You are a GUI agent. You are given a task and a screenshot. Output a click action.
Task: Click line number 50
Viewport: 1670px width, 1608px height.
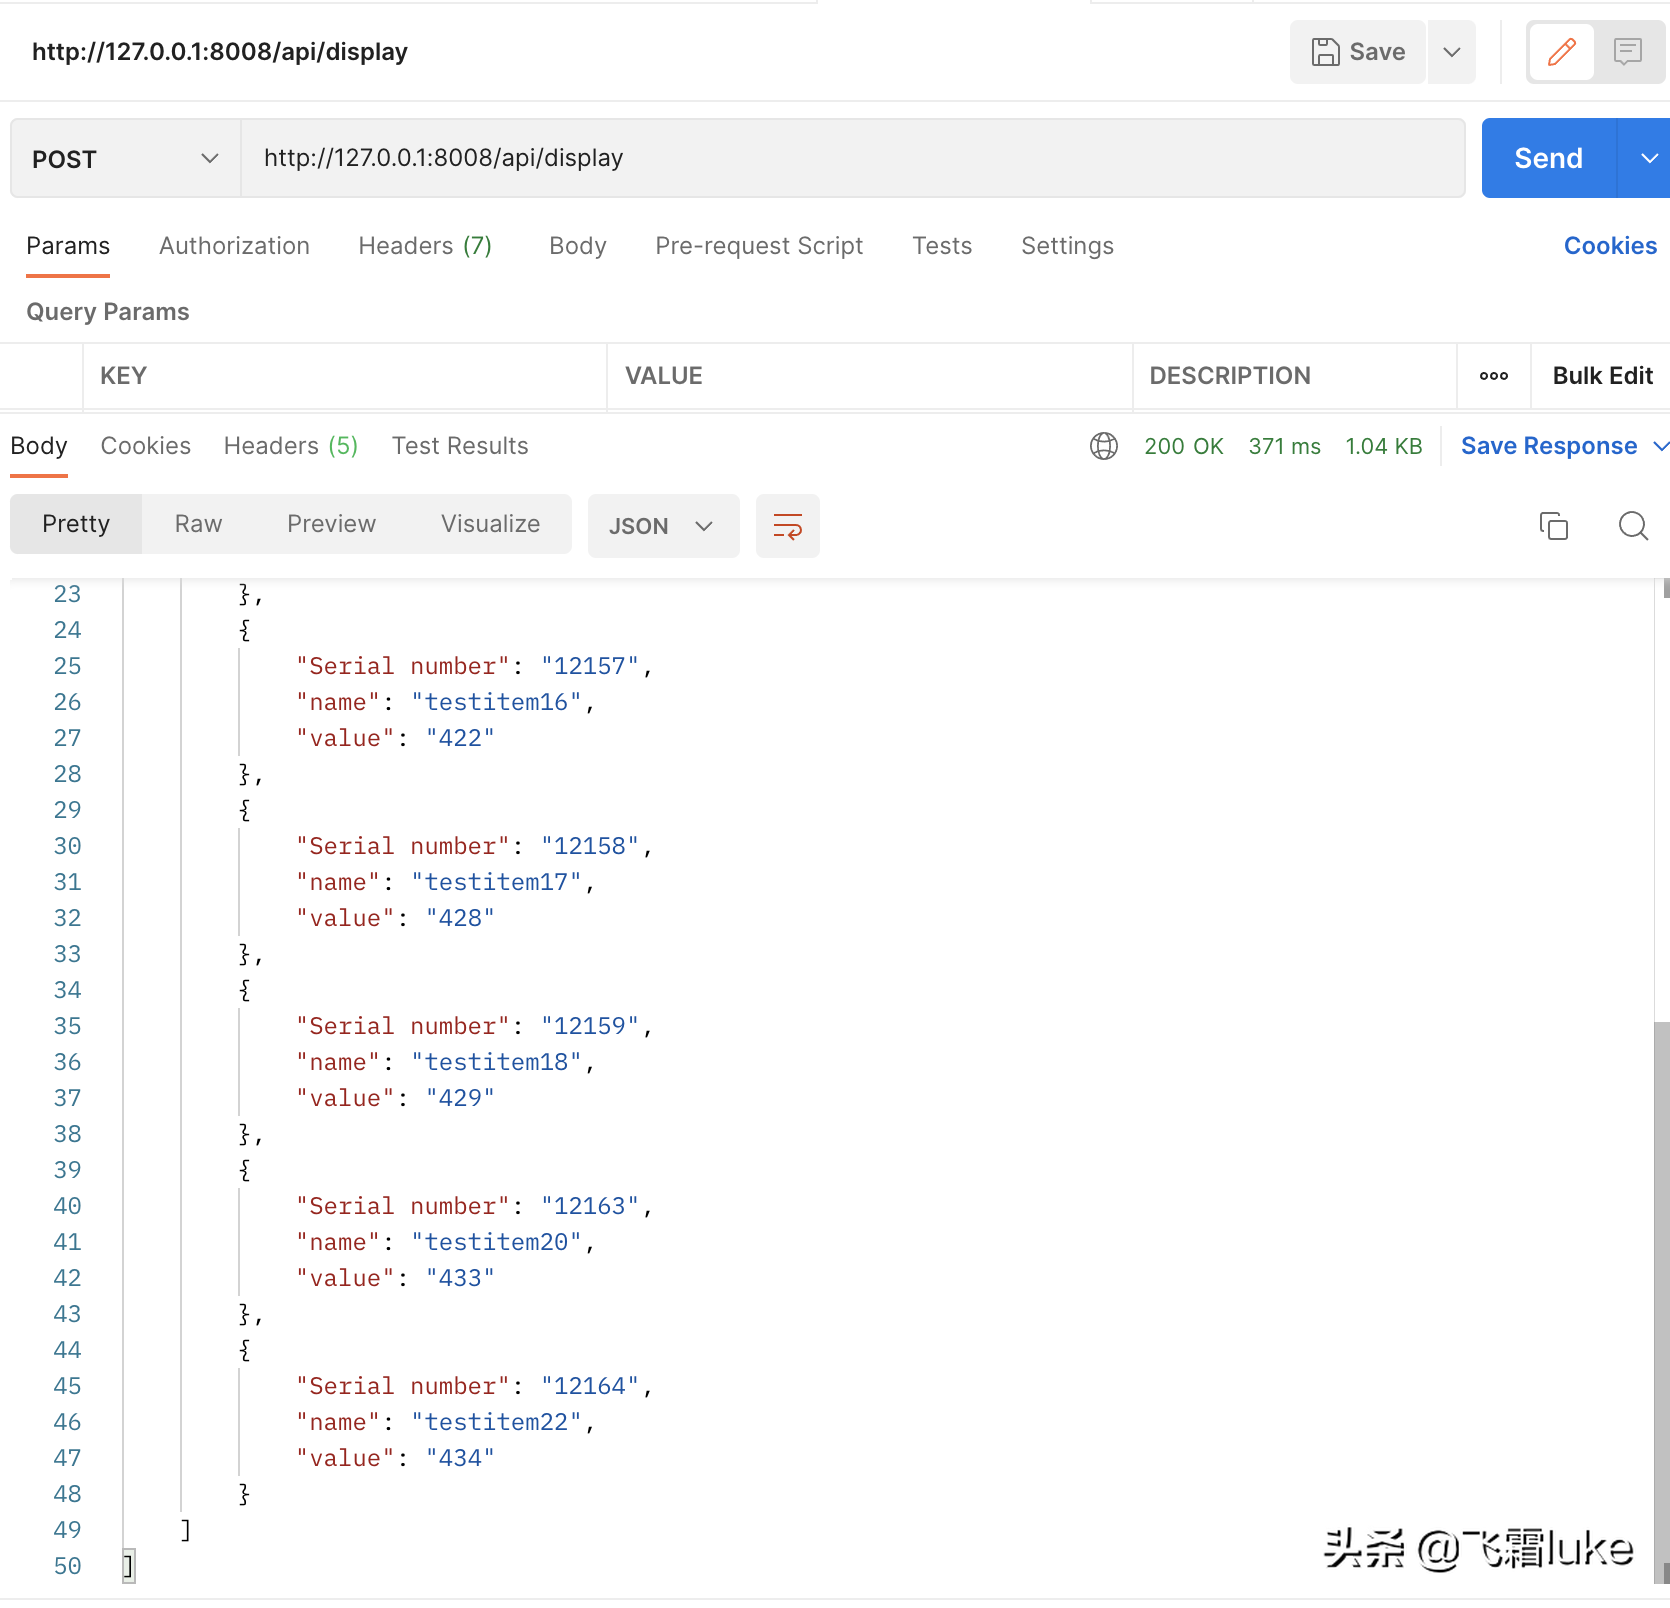tap(67, 1567)
